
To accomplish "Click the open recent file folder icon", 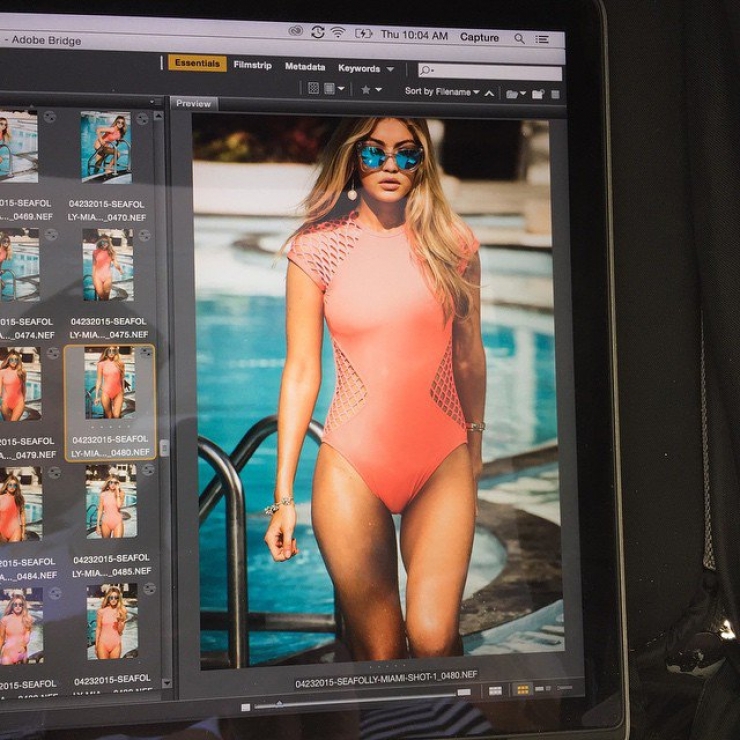I will point(512,94).
